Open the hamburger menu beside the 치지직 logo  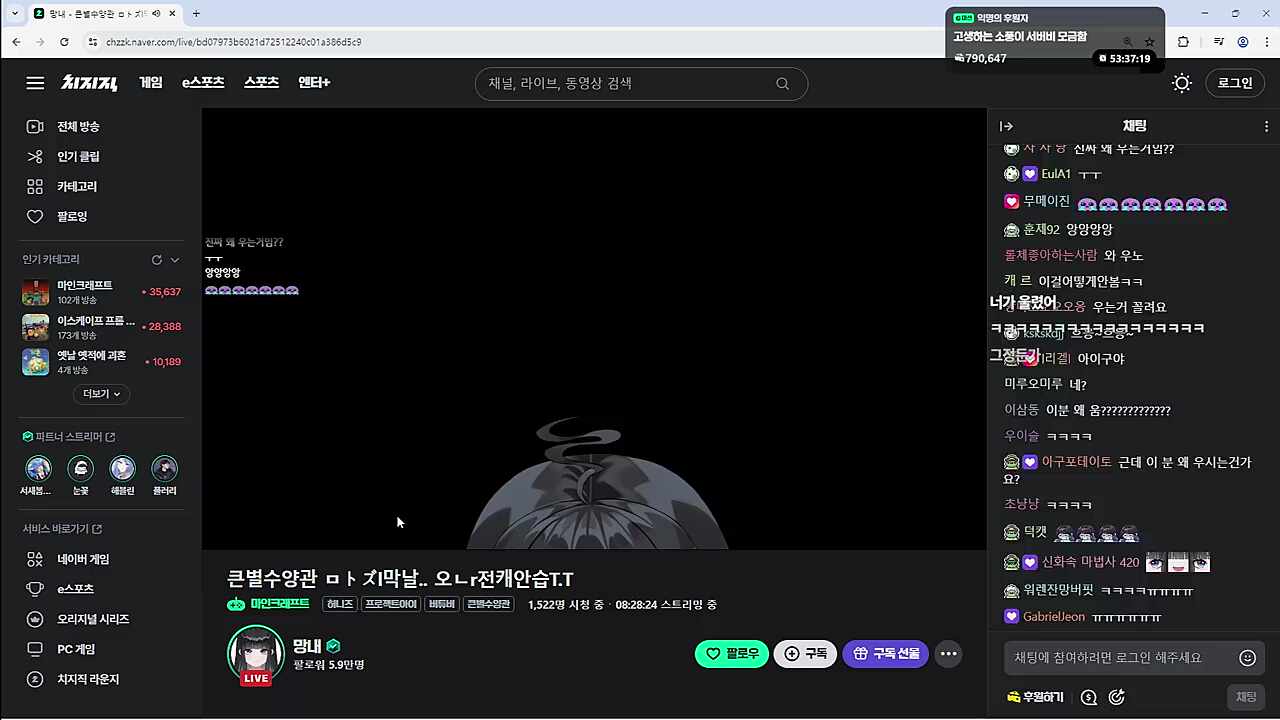(x=35, y=83)
